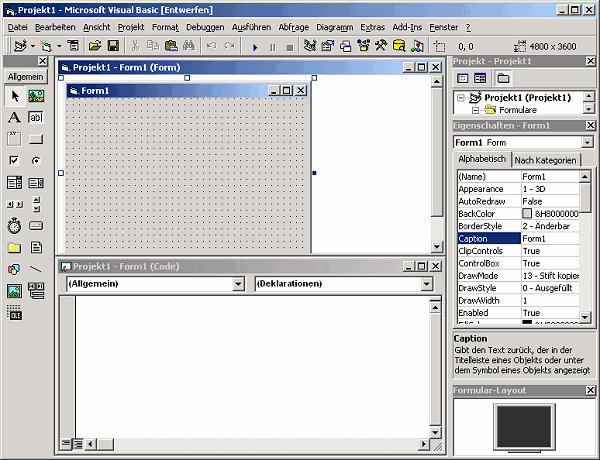Open the Add Standard EXE Project dropdown arrow

click(x=33, y=46)
